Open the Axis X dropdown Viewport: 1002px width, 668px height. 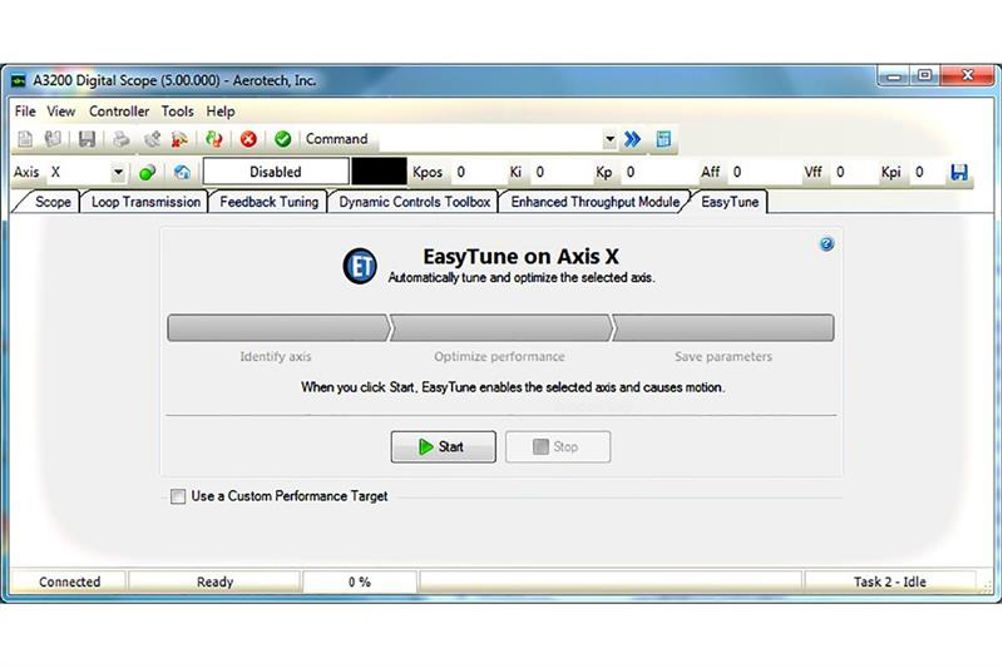118,172
